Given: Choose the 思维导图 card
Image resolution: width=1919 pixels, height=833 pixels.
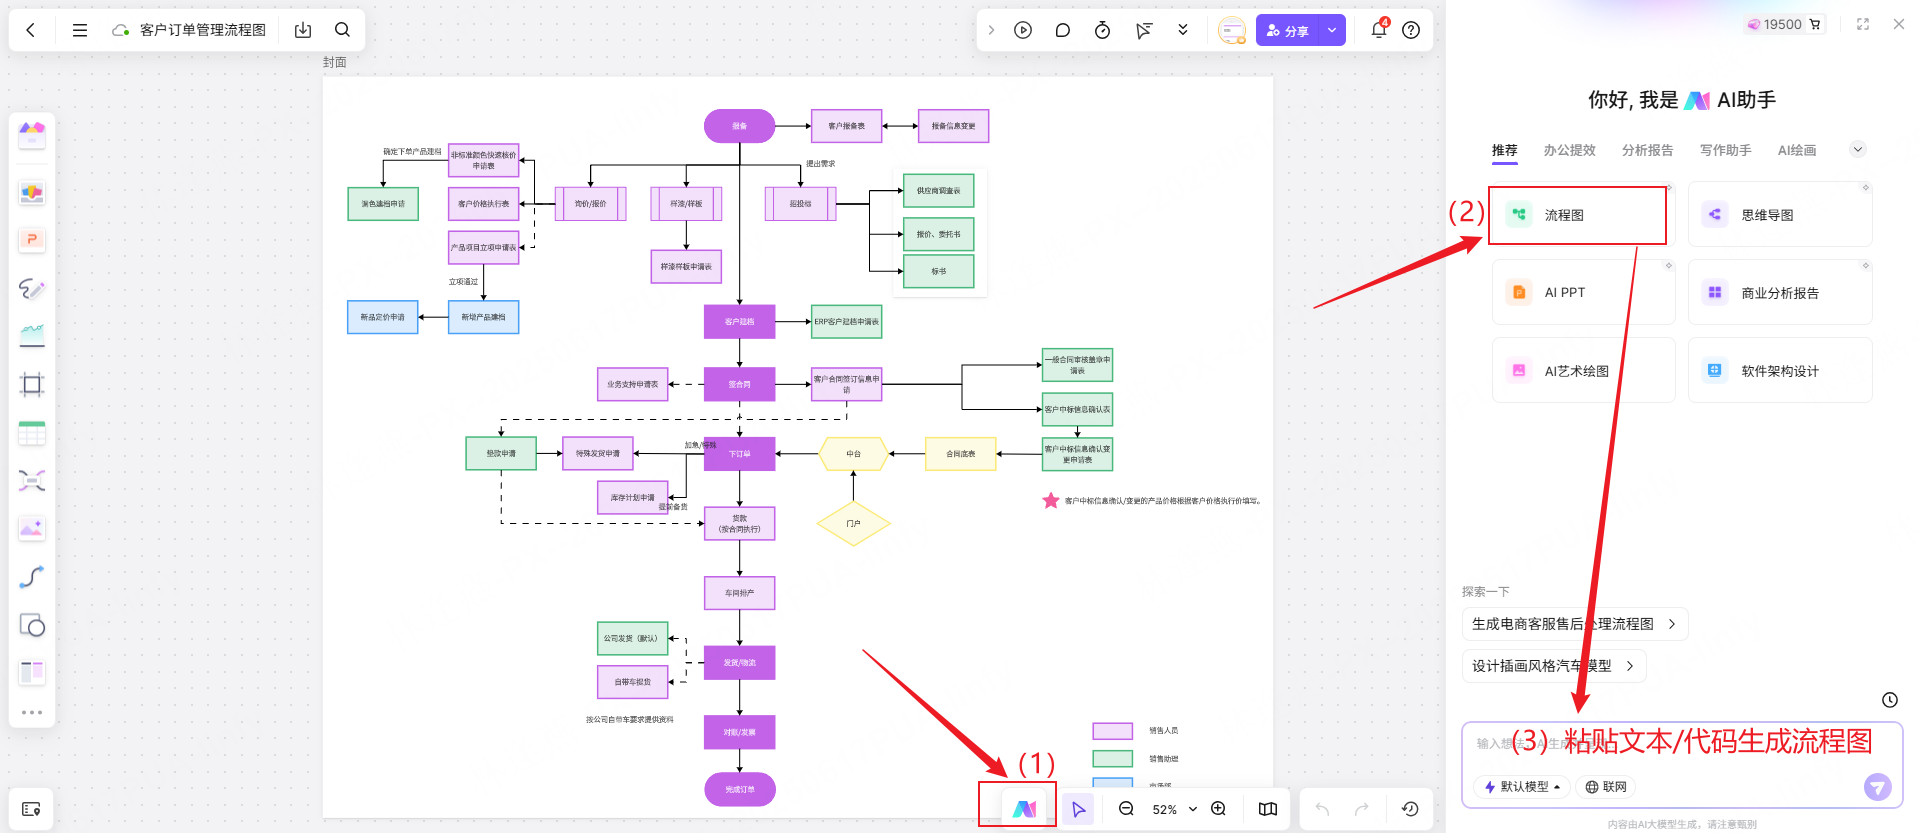Looking at the screenshot, I should pyautogui.click(x=1780, y=215).
